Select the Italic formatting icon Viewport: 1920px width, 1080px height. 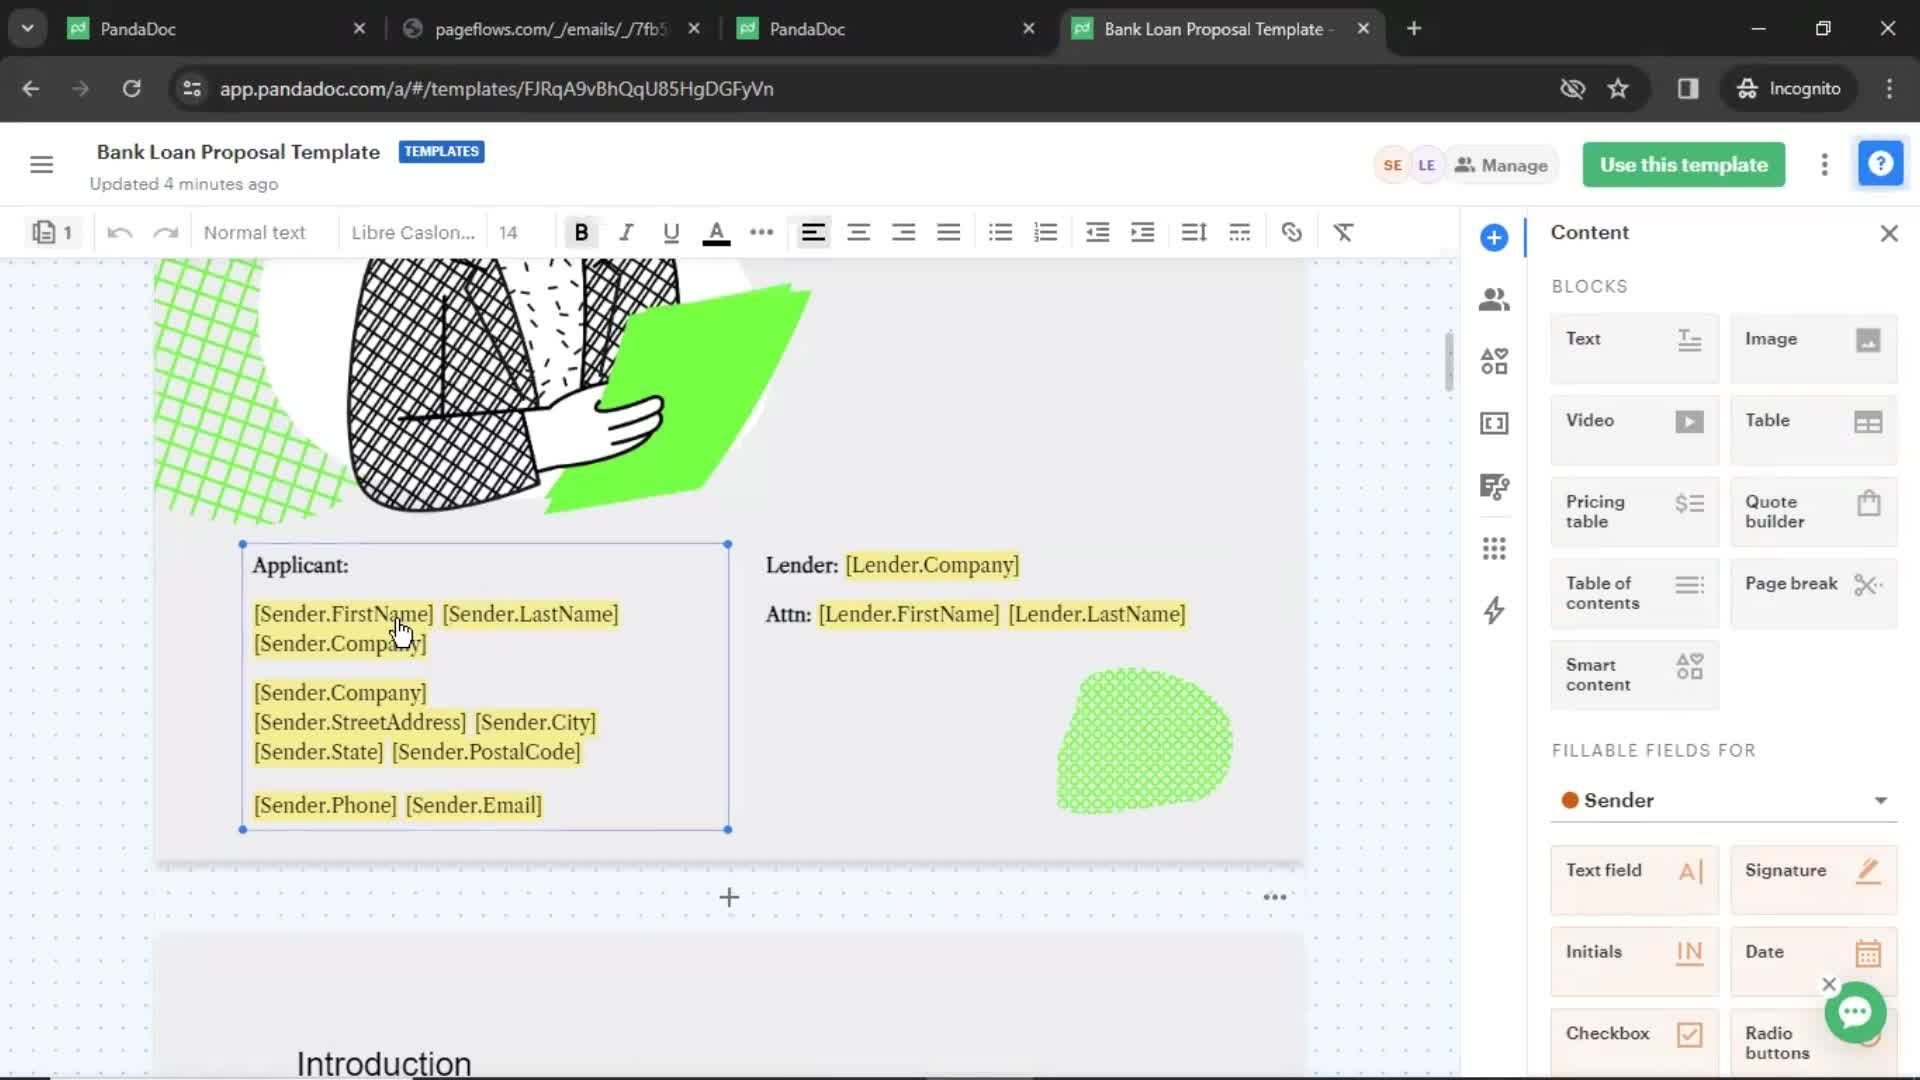[626, 233]
